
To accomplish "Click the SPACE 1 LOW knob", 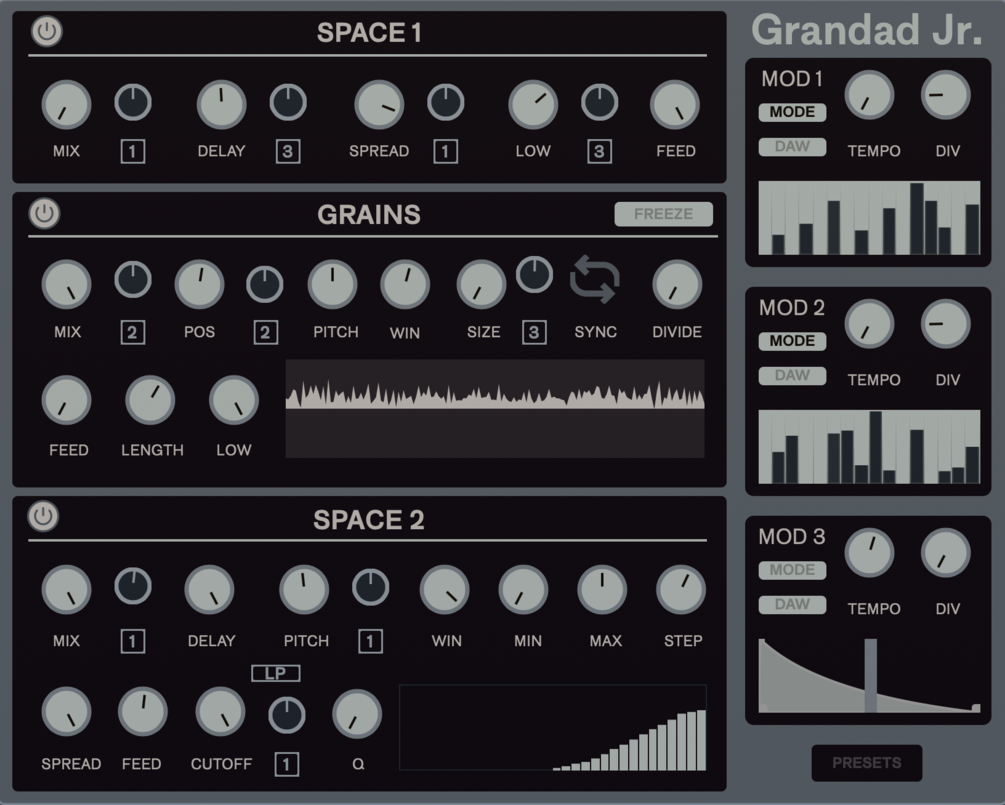I will point(533,104).
